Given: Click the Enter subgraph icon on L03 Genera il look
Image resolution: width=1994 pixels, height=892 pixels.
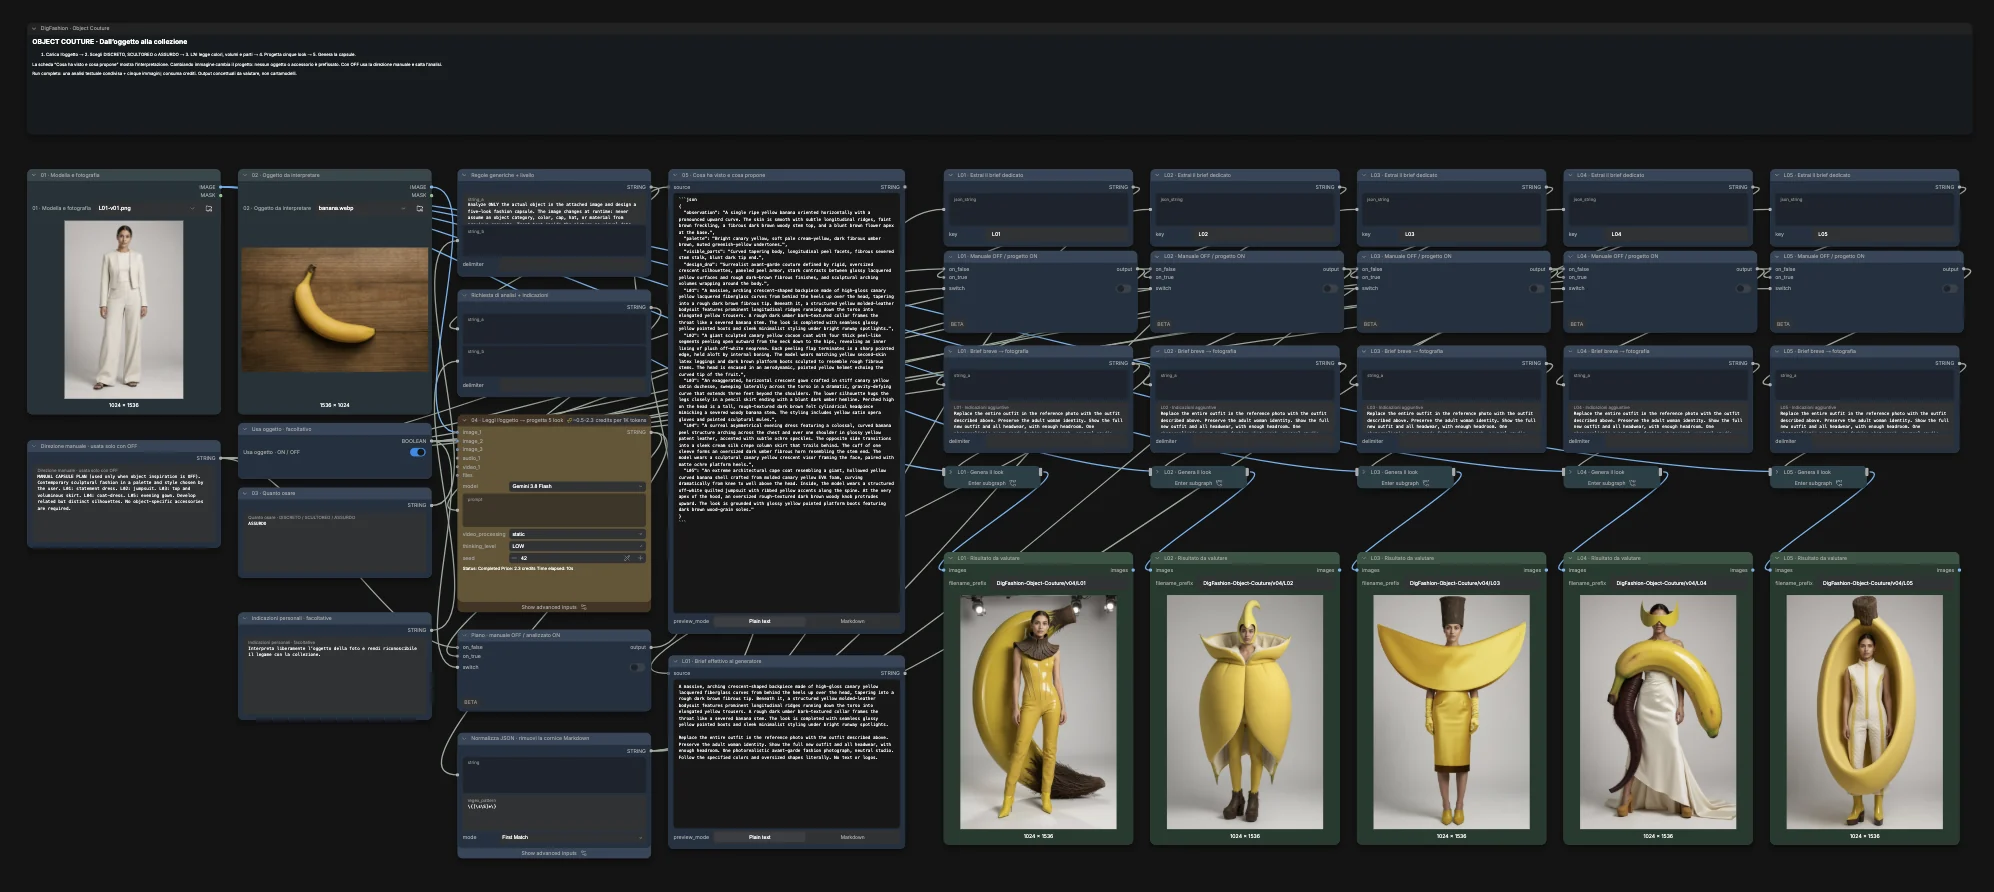Looking at the screenshot, I should [x=1426, y=483].
